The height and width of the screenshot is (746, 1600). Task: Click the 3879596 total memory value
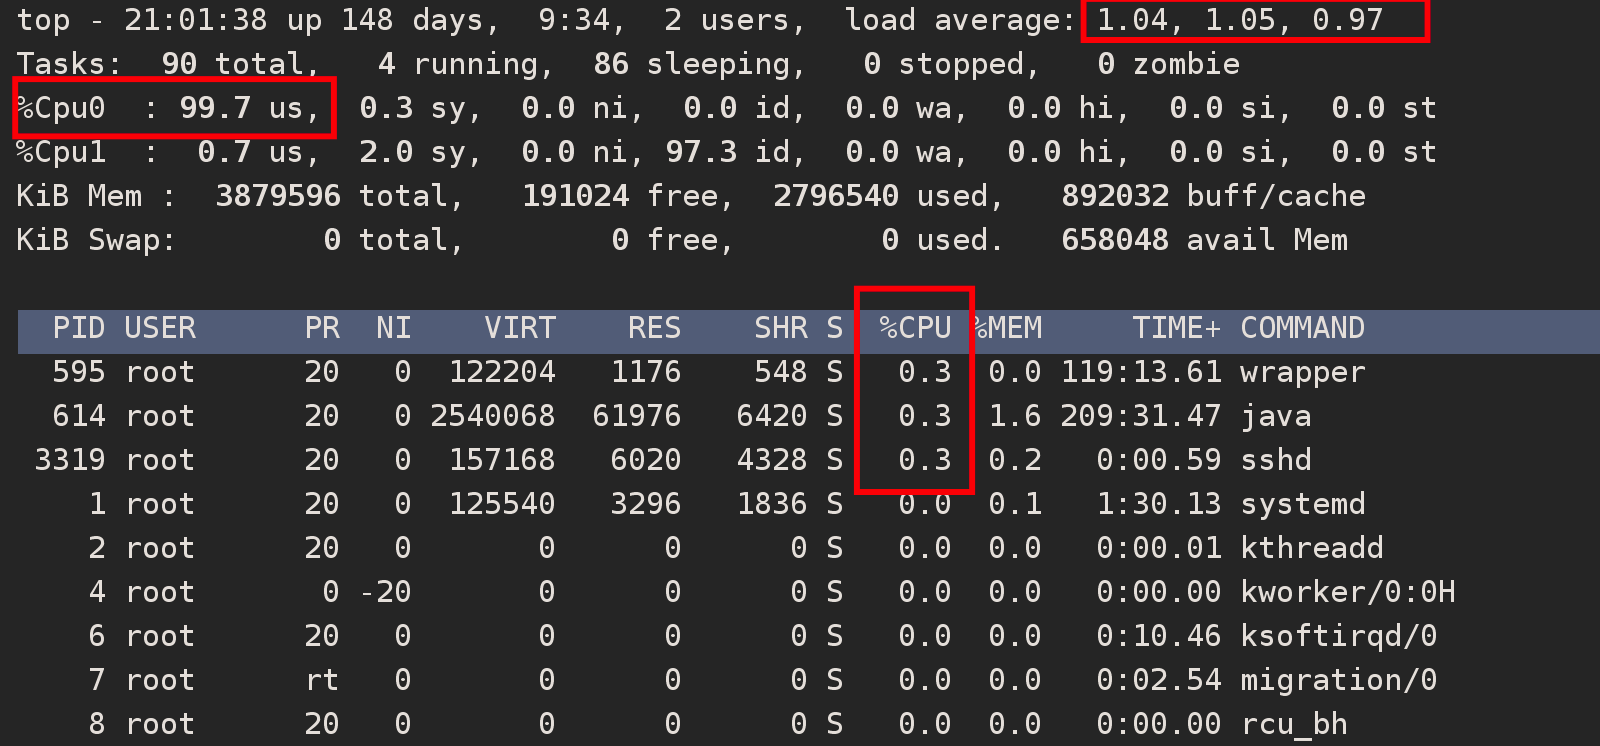(x=277, y=196)
